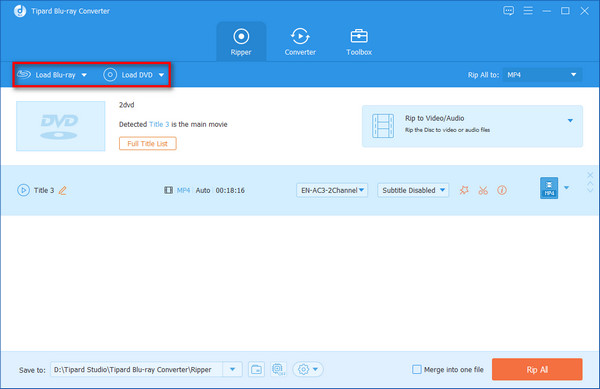Screen dimensions: 600x389
Task: Click the MP4 output format icon
Action: 549,188
